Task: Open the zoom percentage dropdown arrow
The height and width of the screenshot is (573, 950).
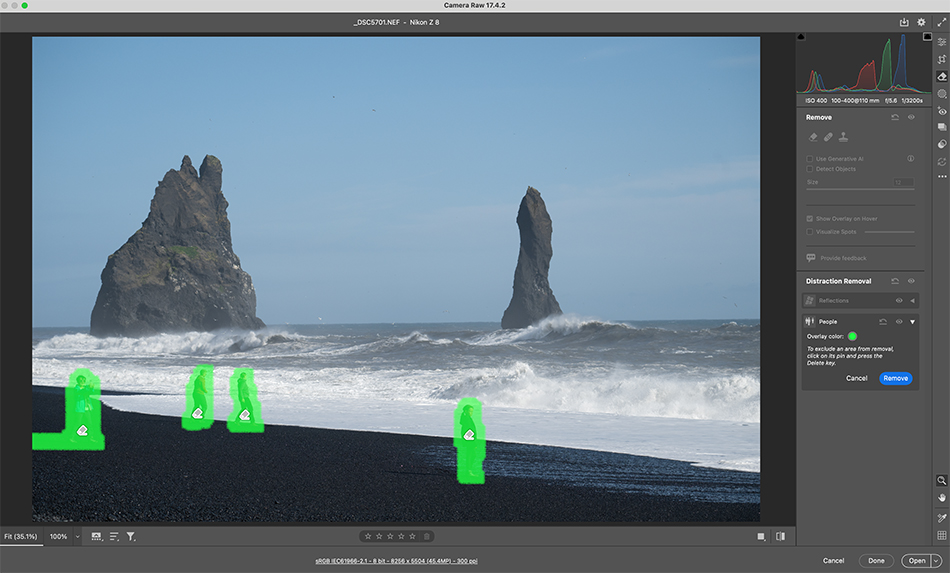Action: pos(77,537)
